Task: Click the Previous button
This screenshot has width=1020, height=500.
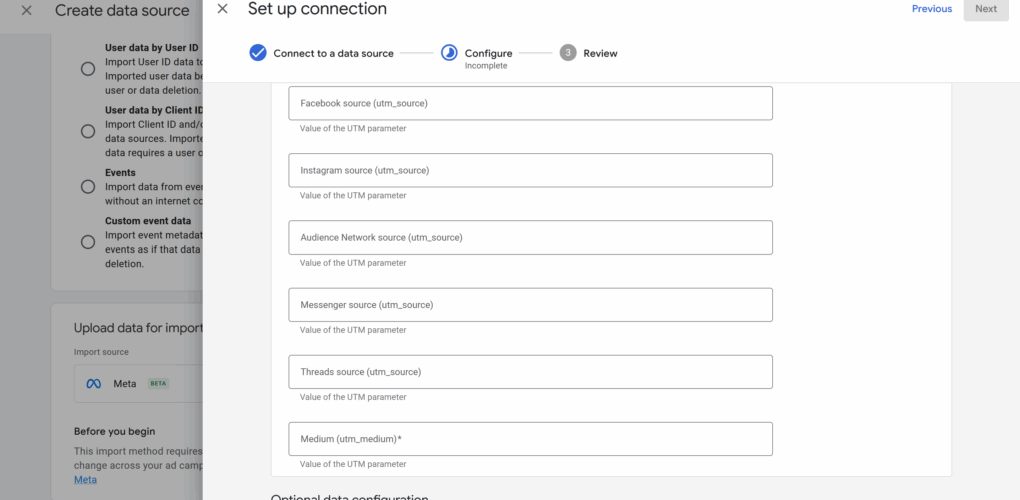Action: [x=931, y=9]
